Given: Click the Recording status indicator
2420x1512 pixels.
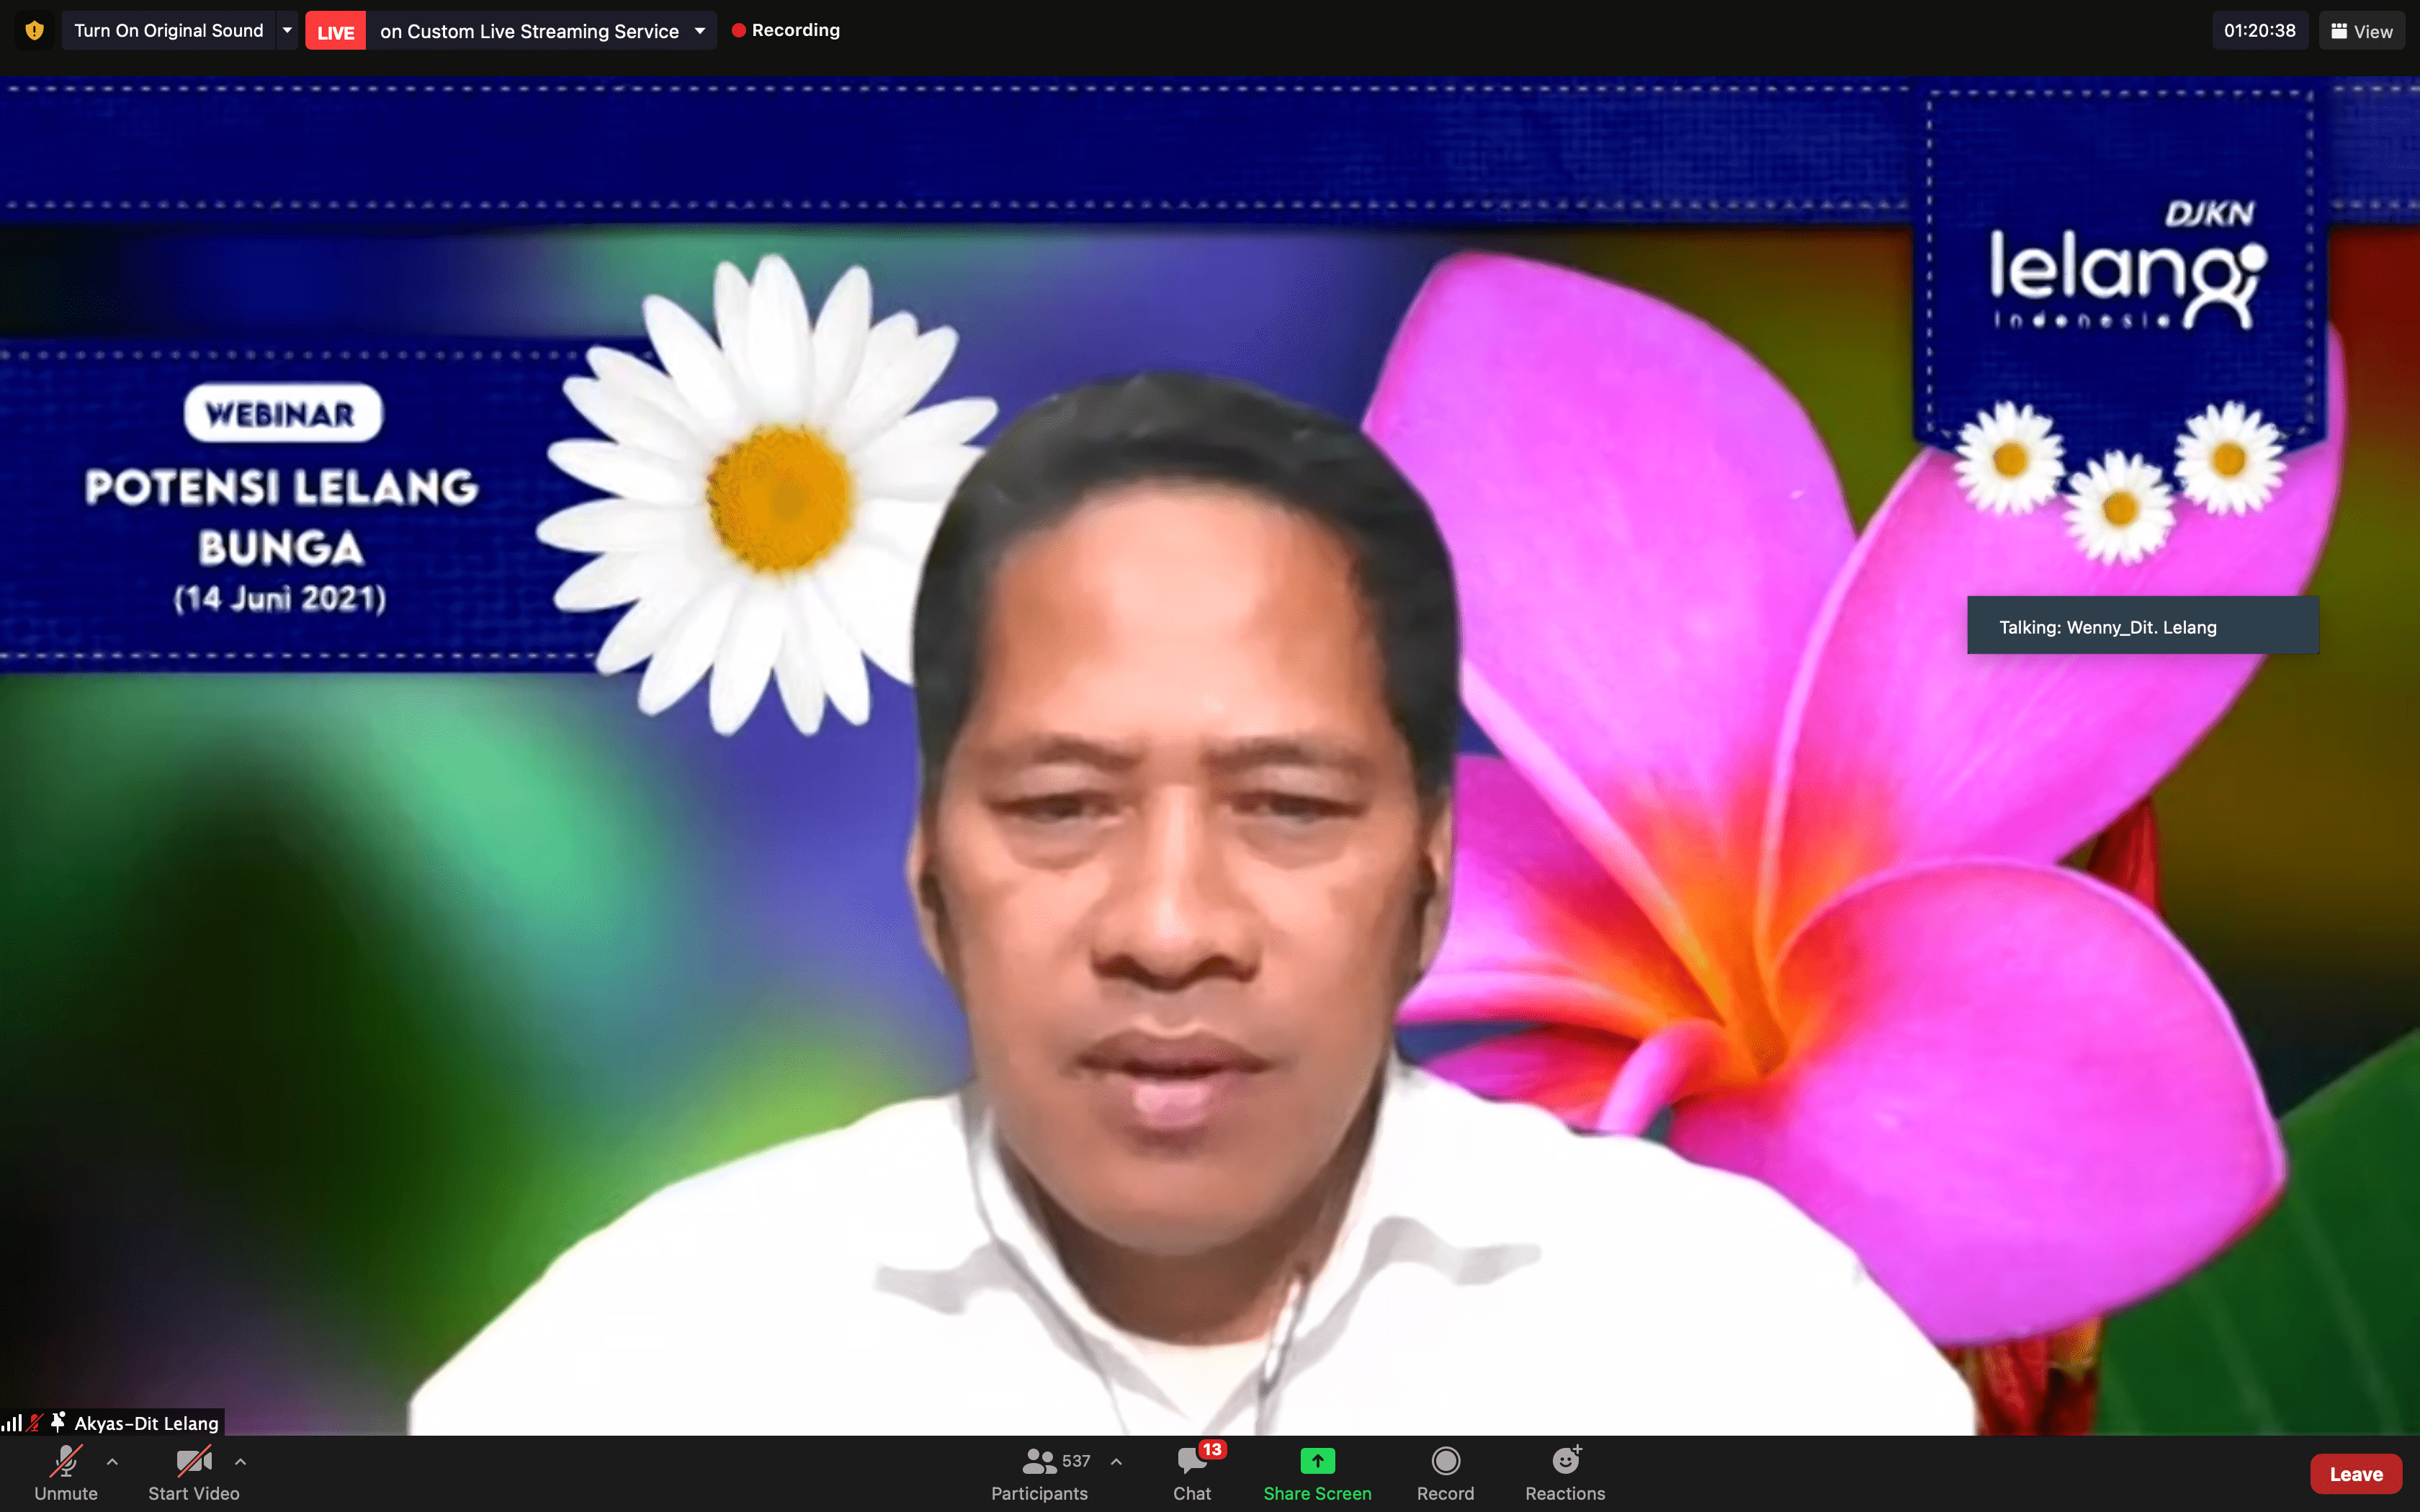Looking at the screenshot, I should pyautogui.click(x=786, y=31).
